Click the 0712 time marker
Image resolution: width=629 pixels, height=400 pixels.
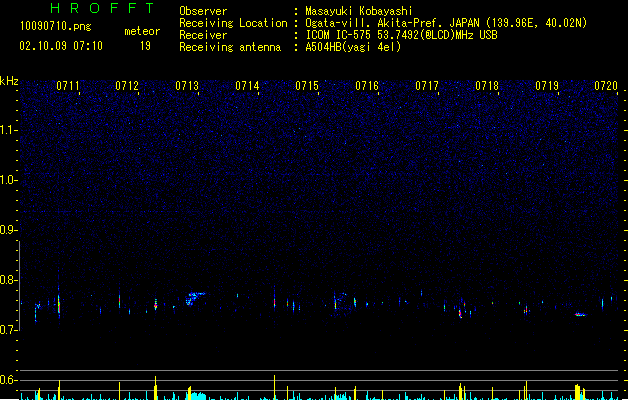tap(127, 86)
